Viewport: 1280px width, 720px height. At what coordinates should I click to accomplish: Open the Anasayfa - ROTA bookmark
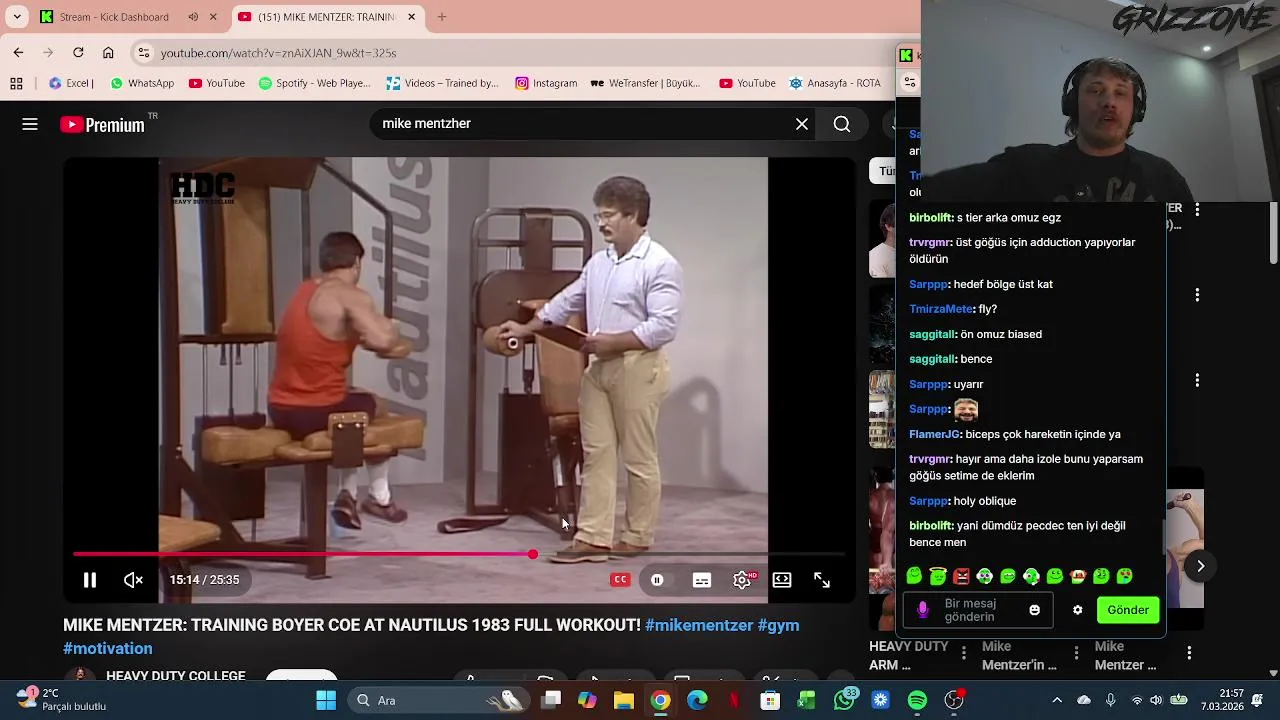point(835,83)
